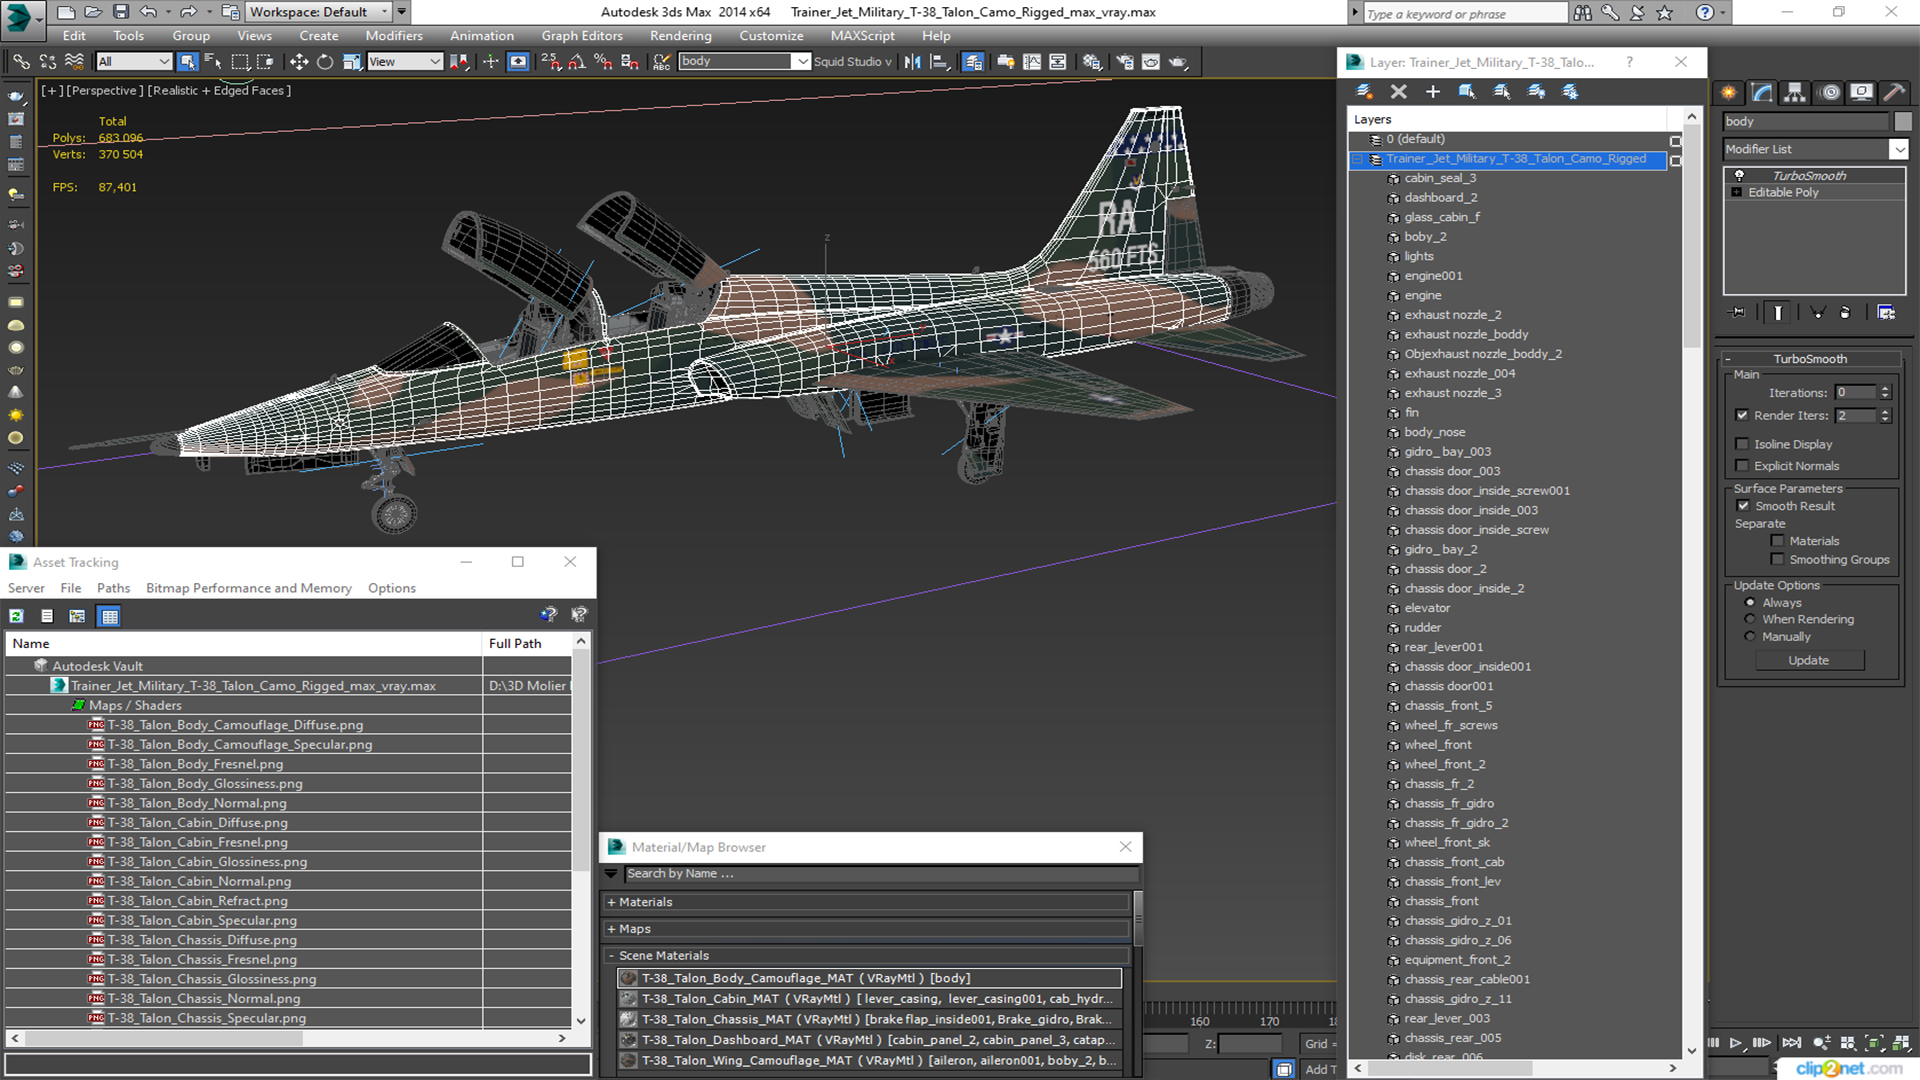Click the Create New Layer icon

pyautogui.click(x=1364, y=92)
